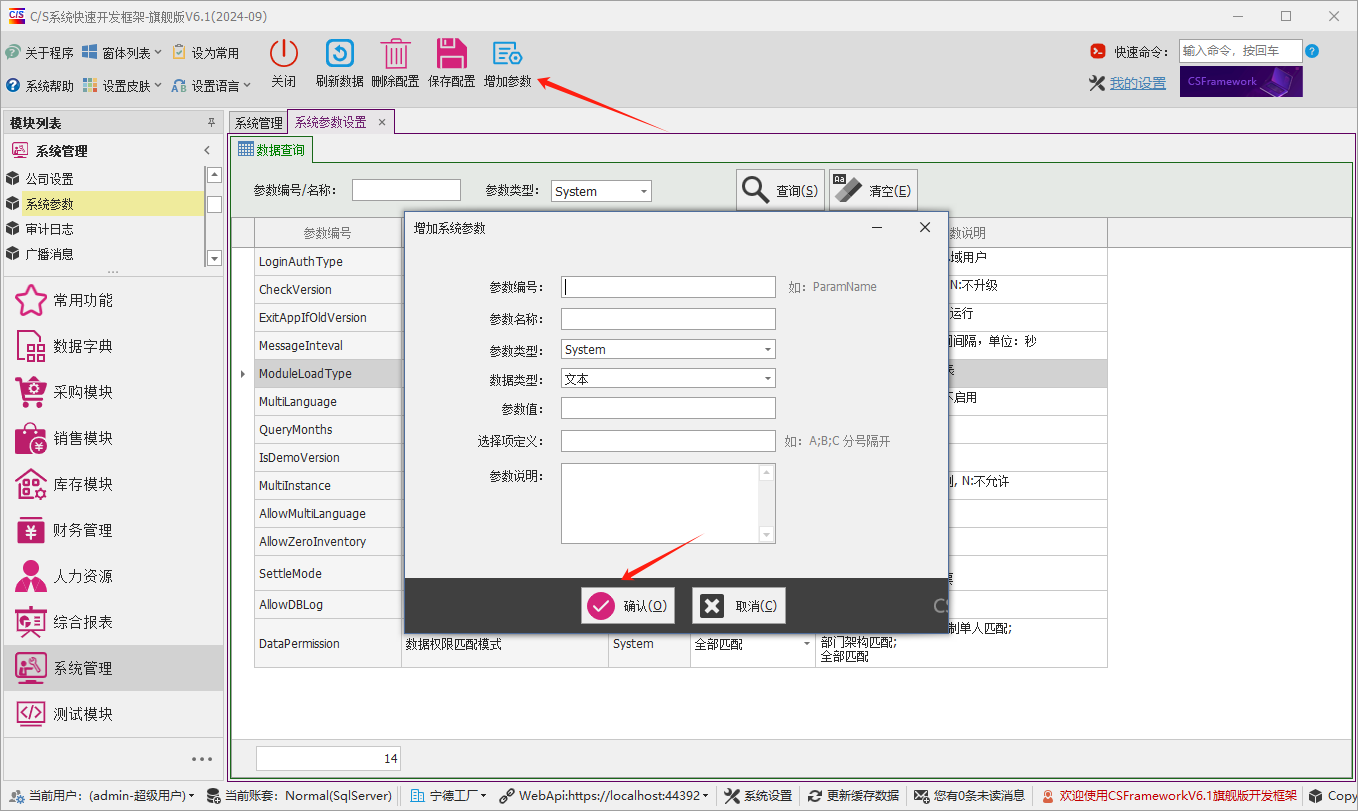Click the 保存配置 floppy disk icon
The image size is (1358, 811).
(x=452, y=53)
